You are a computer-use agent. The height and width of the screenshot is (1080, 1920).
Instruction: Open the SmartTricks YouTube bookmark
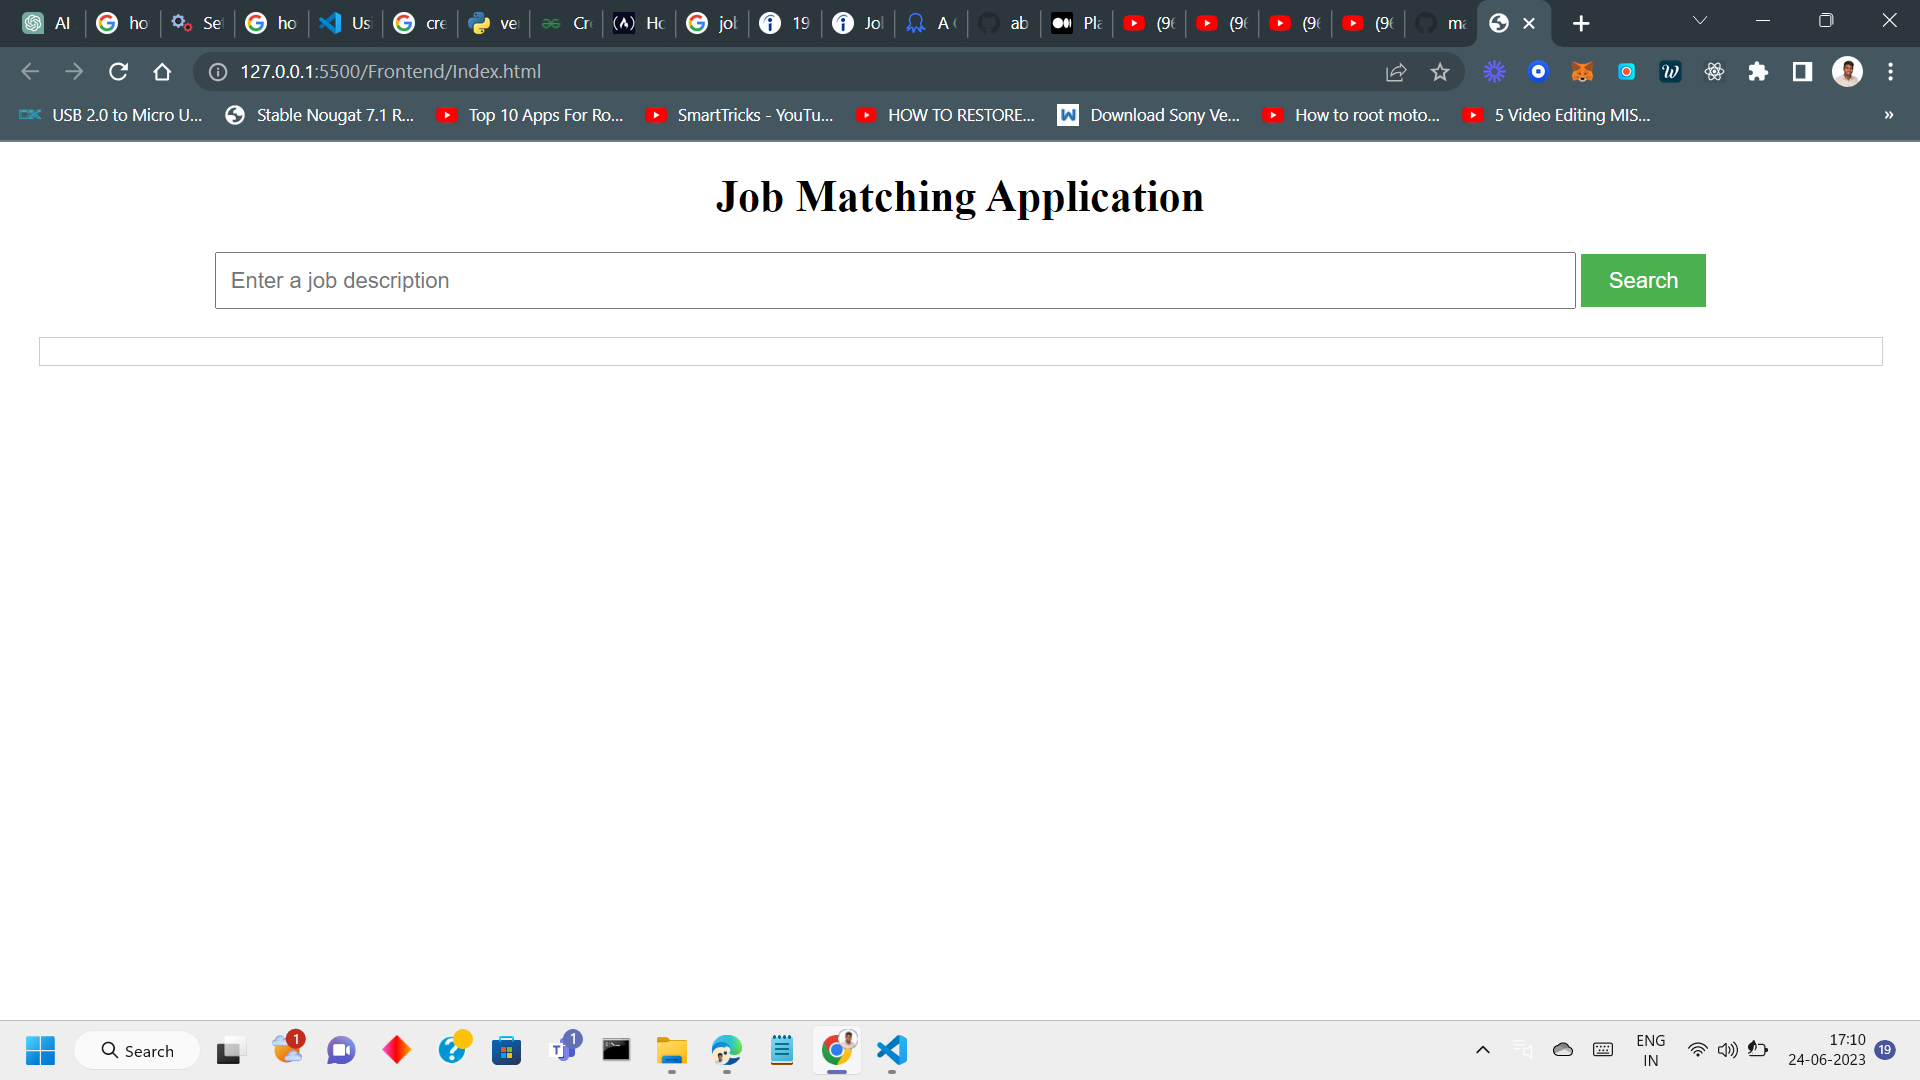(x=740, y=115)
